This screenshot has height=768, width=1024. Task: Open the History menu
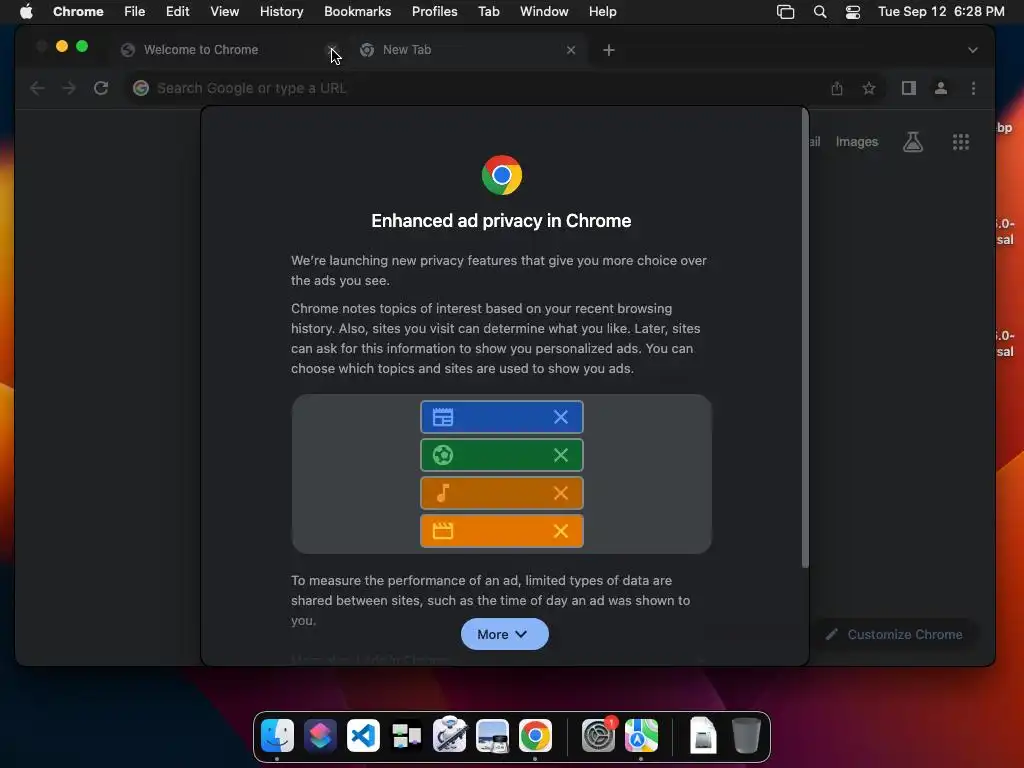[x=281, y=12]
